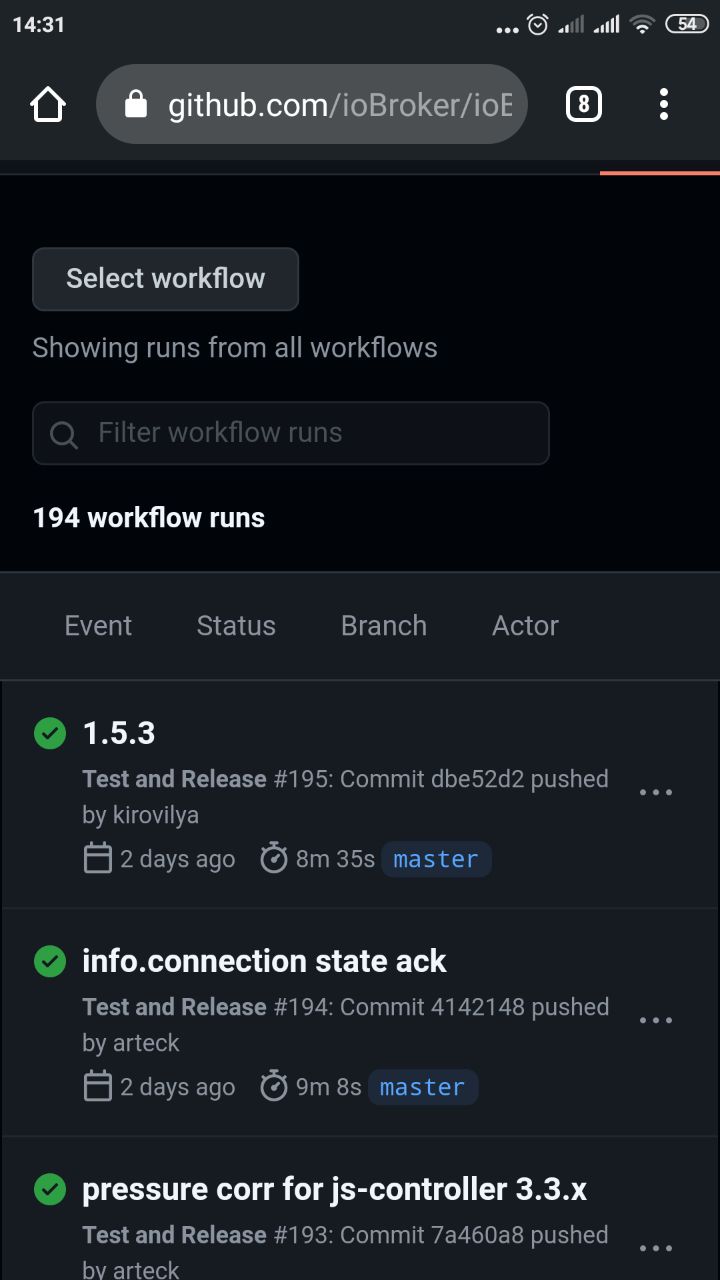Open Chrome's three-dot overflow menu
Image resolution: width=720 pixels, height=1280 pixels.
tap(664, 104)
